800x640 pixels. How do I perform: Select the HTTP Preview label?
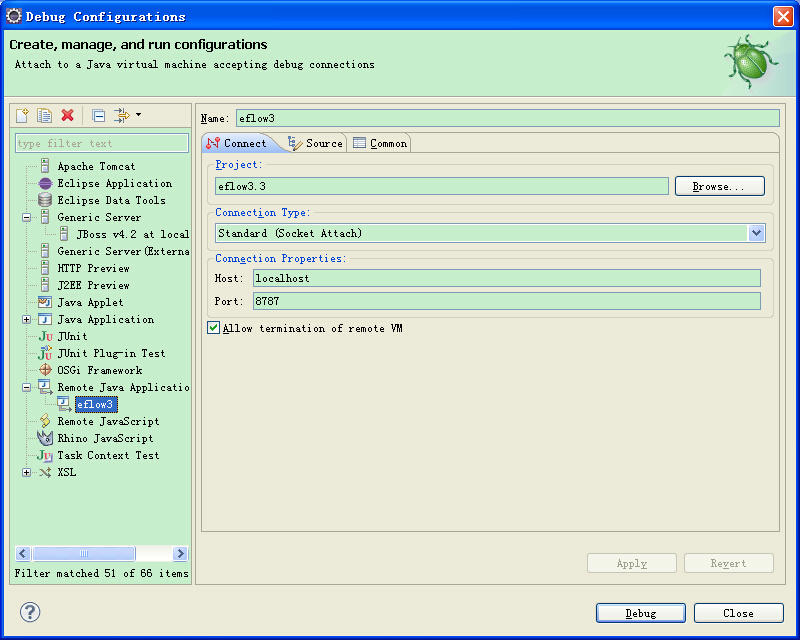click(93, 268)
